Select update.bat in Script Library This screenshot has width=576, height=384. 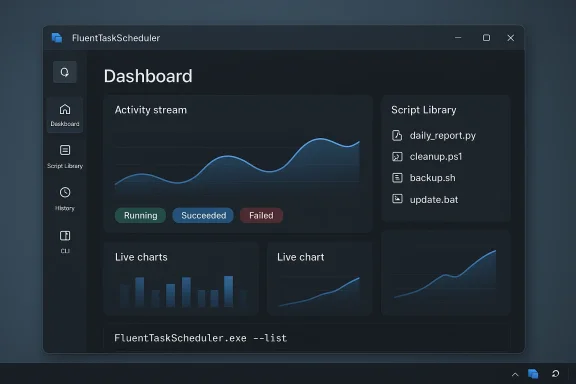point(434,200)
